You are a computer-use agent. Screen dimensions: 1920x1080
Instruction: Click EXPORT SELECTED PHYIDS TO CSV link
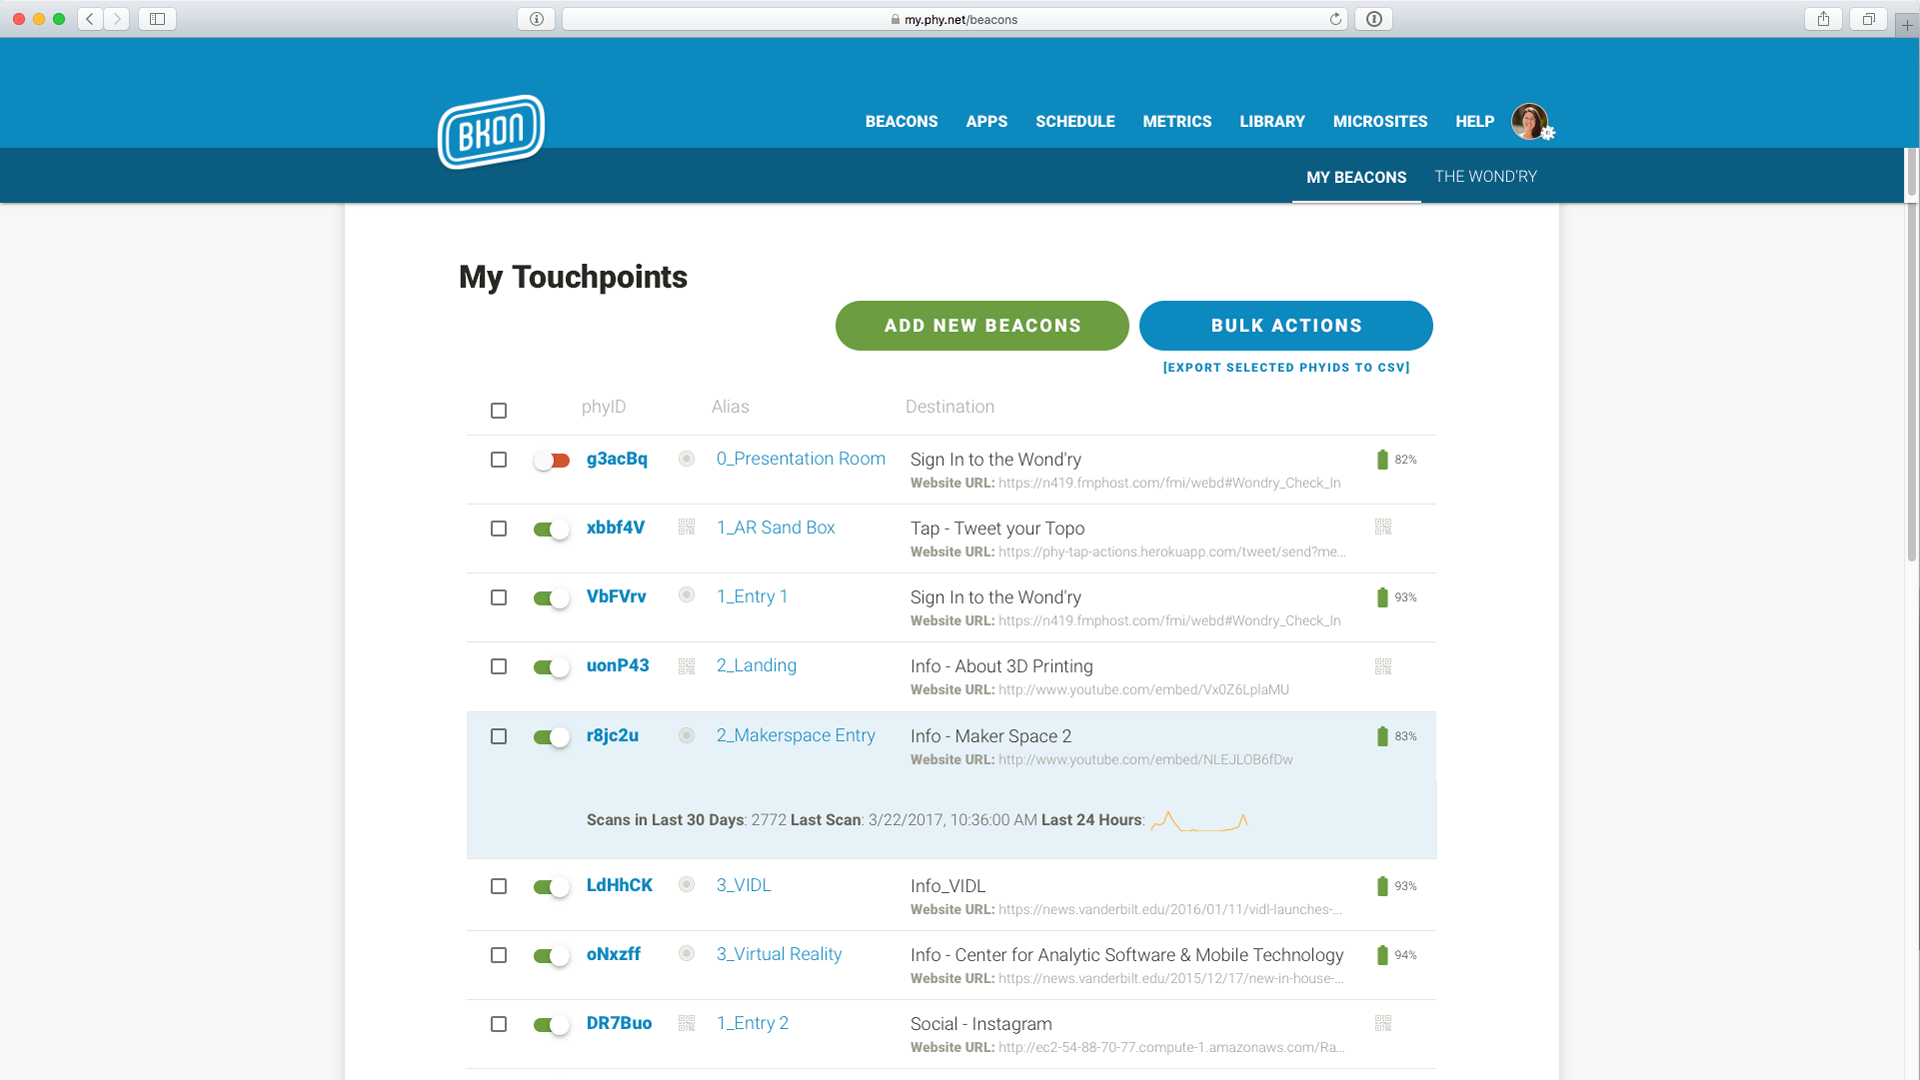click(1286, 367)
